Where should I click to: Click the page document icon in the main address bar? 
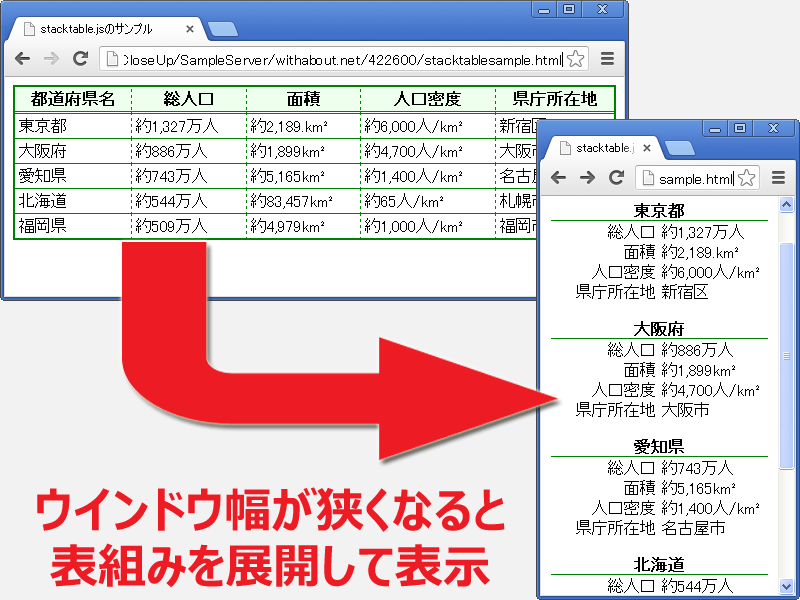click(x=113, y=58)
